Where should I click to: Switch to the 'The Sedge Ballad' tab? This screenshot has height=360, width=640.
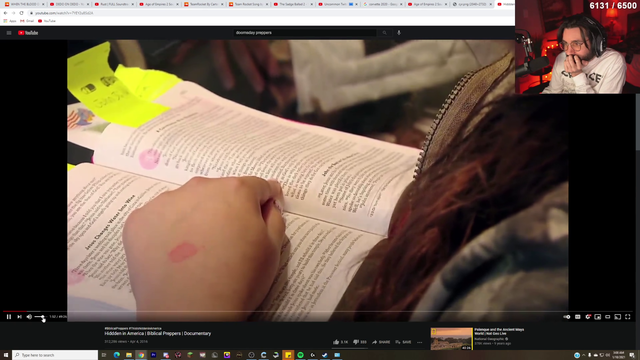click(293, 4)
